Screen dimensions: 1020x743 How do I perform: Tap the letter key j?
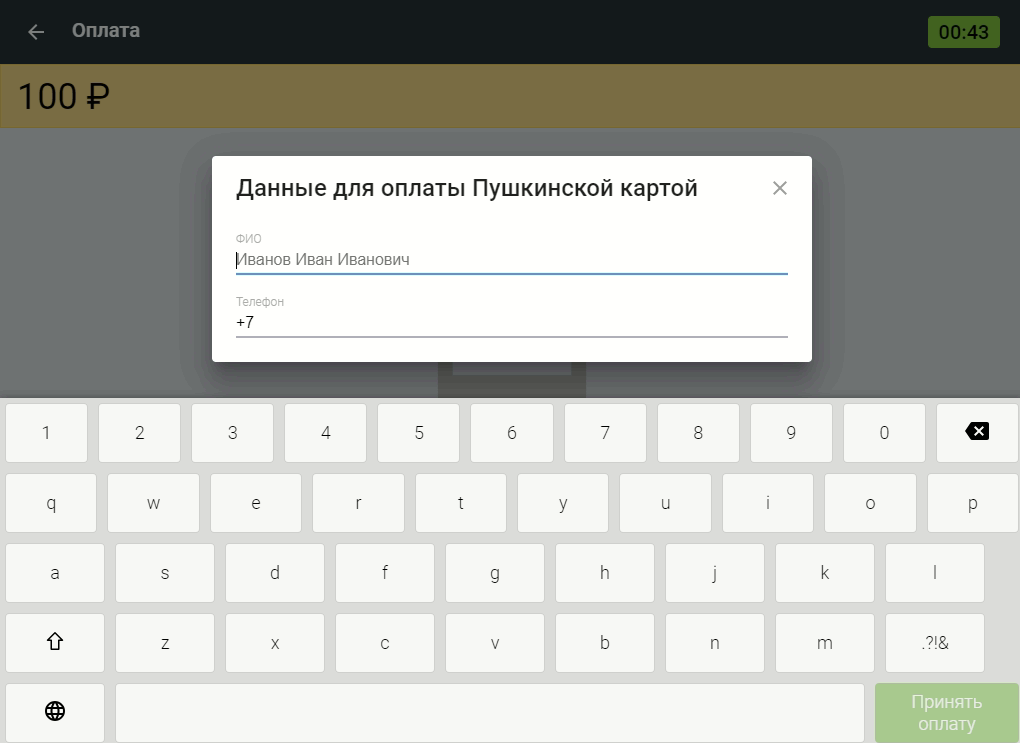[x=714, y=573]
